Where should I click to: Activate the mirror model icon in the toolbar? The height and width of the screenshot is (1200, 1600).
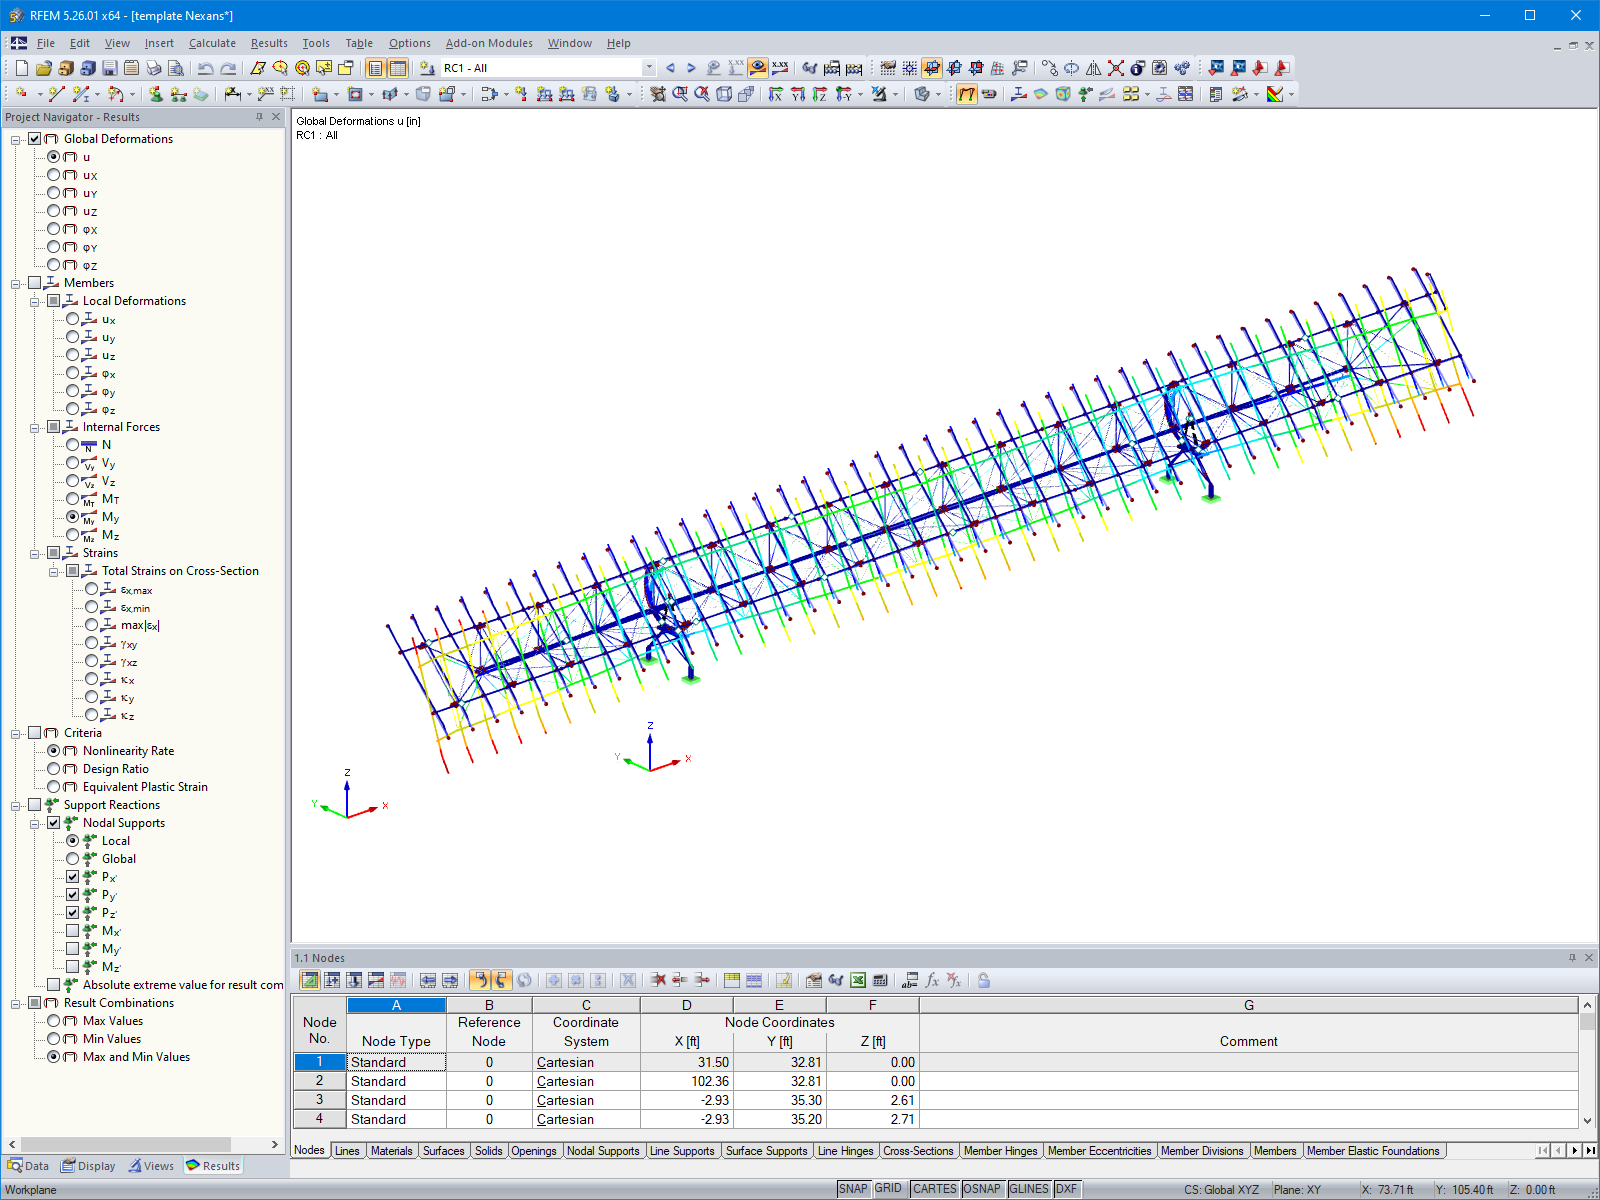pos(1096,67)
